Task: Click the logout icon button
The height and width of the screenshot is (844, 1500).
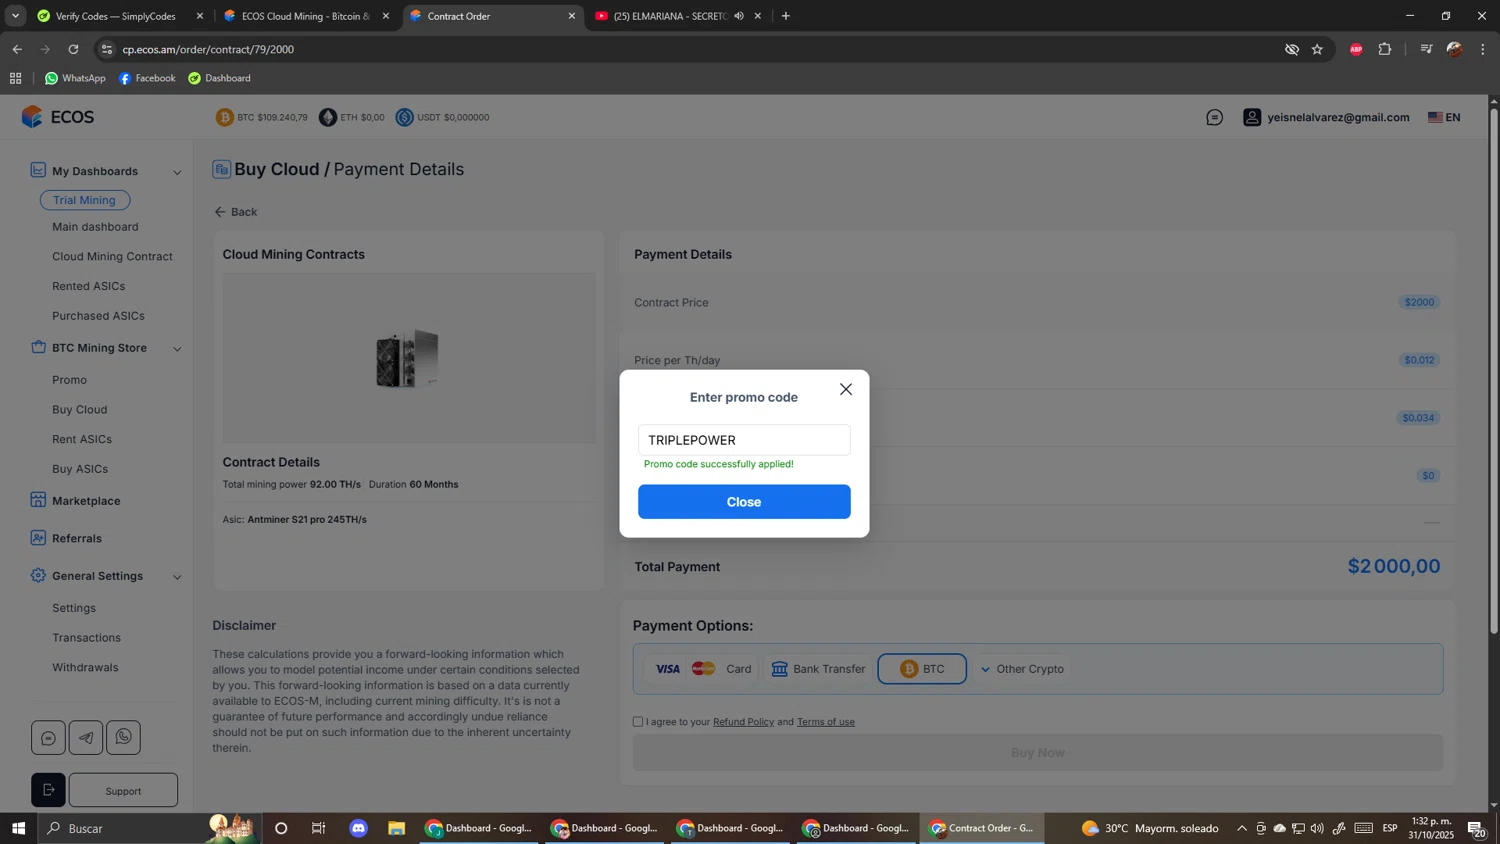Action: [48, 790]
